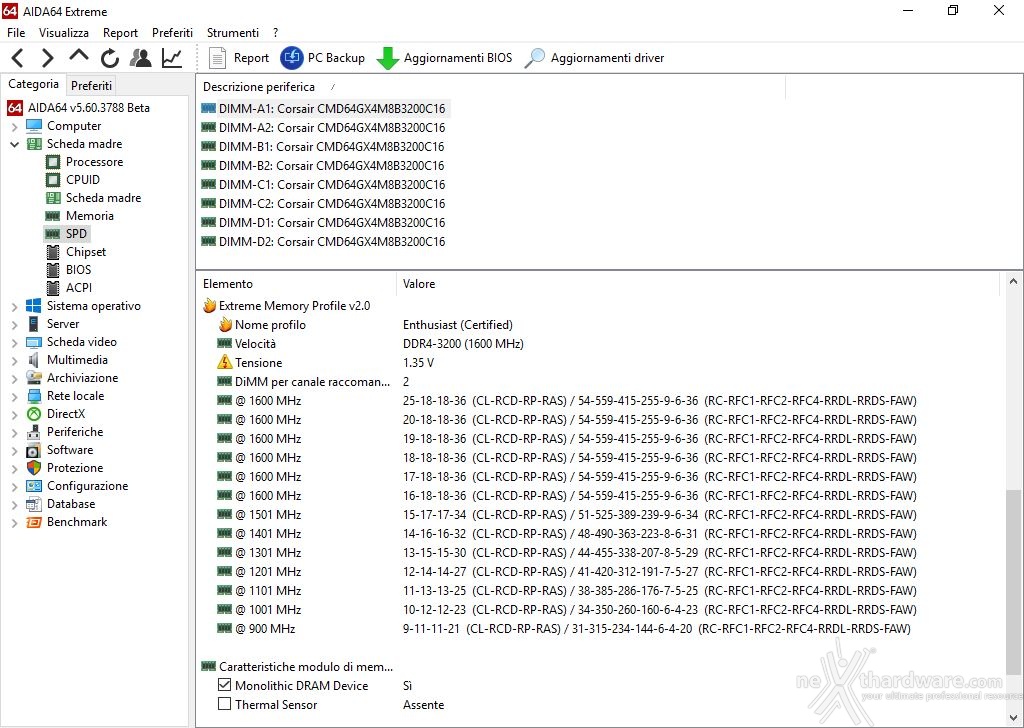Click the Rete locale network icon
1024x728 pixels.
[33, 396]
